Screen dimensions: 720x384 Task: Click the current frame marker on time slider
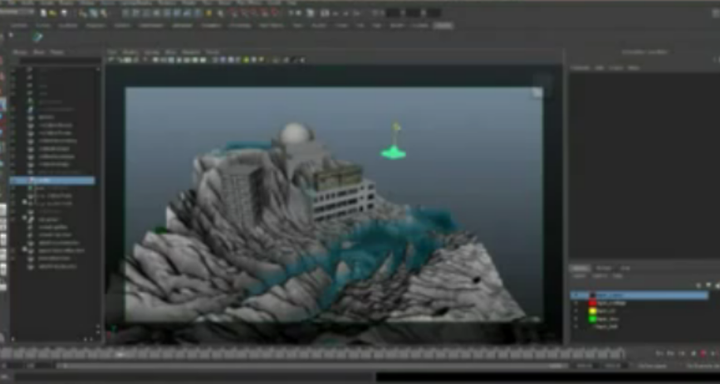[120, 354]
